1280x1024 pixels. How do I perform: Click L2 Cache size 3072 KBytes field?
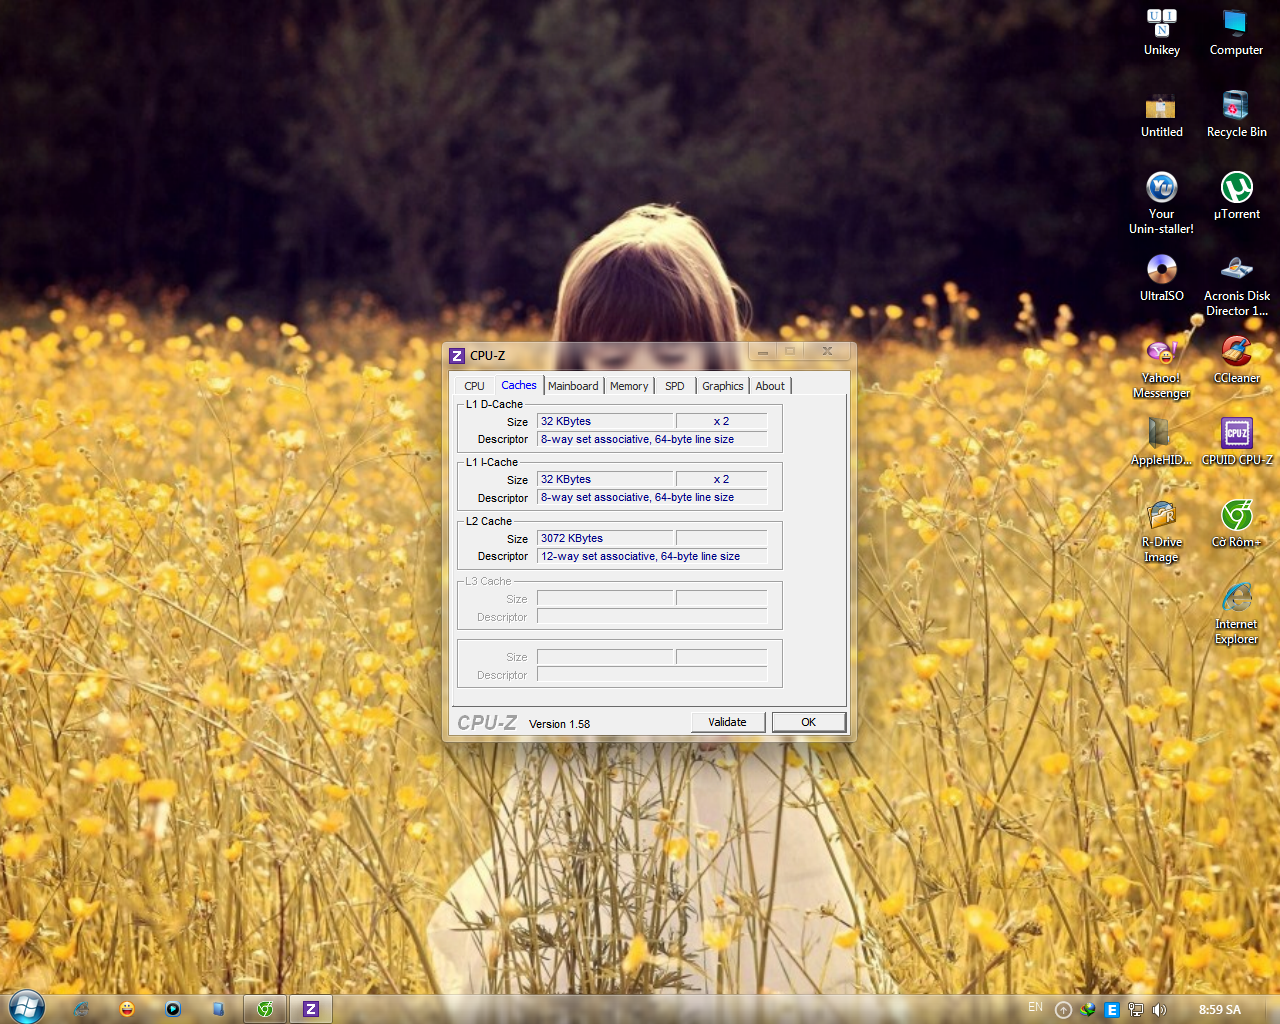tap(605, 538)
